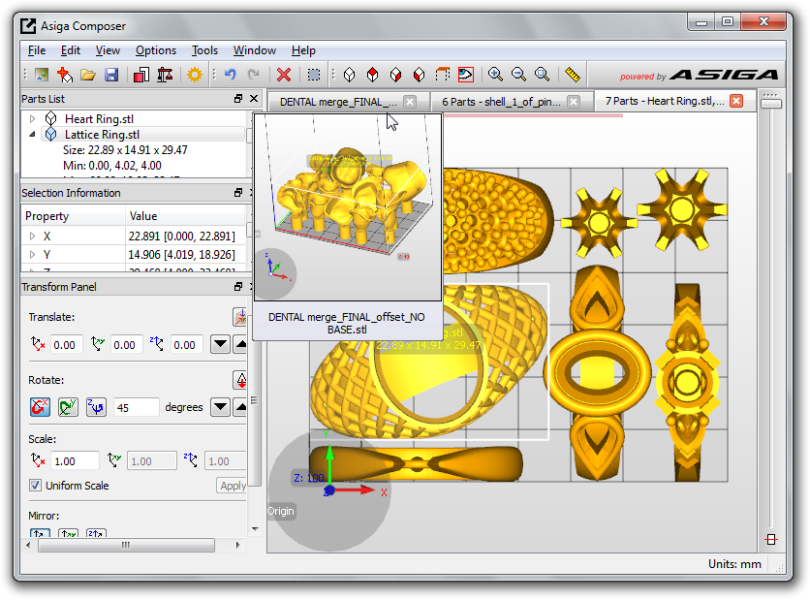
Task: Click the zoom to fit magnifier icon
Action: (x=542, y=75)
